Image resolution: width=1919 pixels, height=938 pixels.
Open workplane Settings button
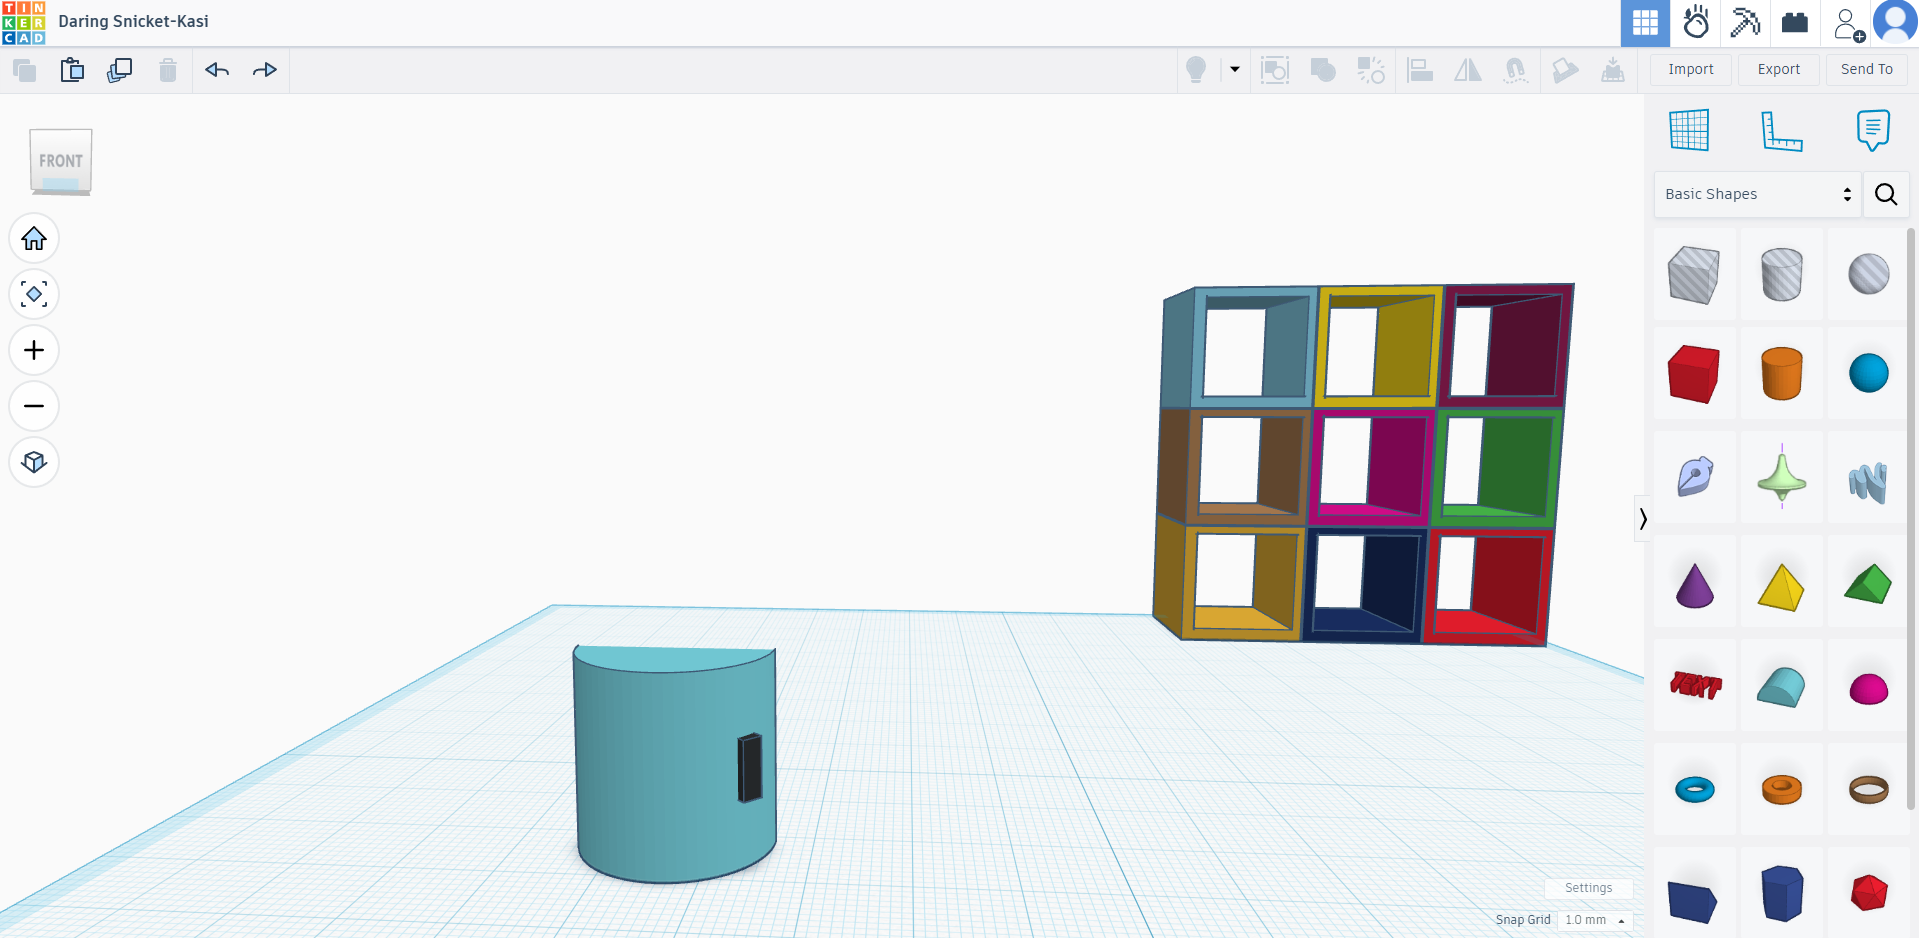(x=1588, y=888)
